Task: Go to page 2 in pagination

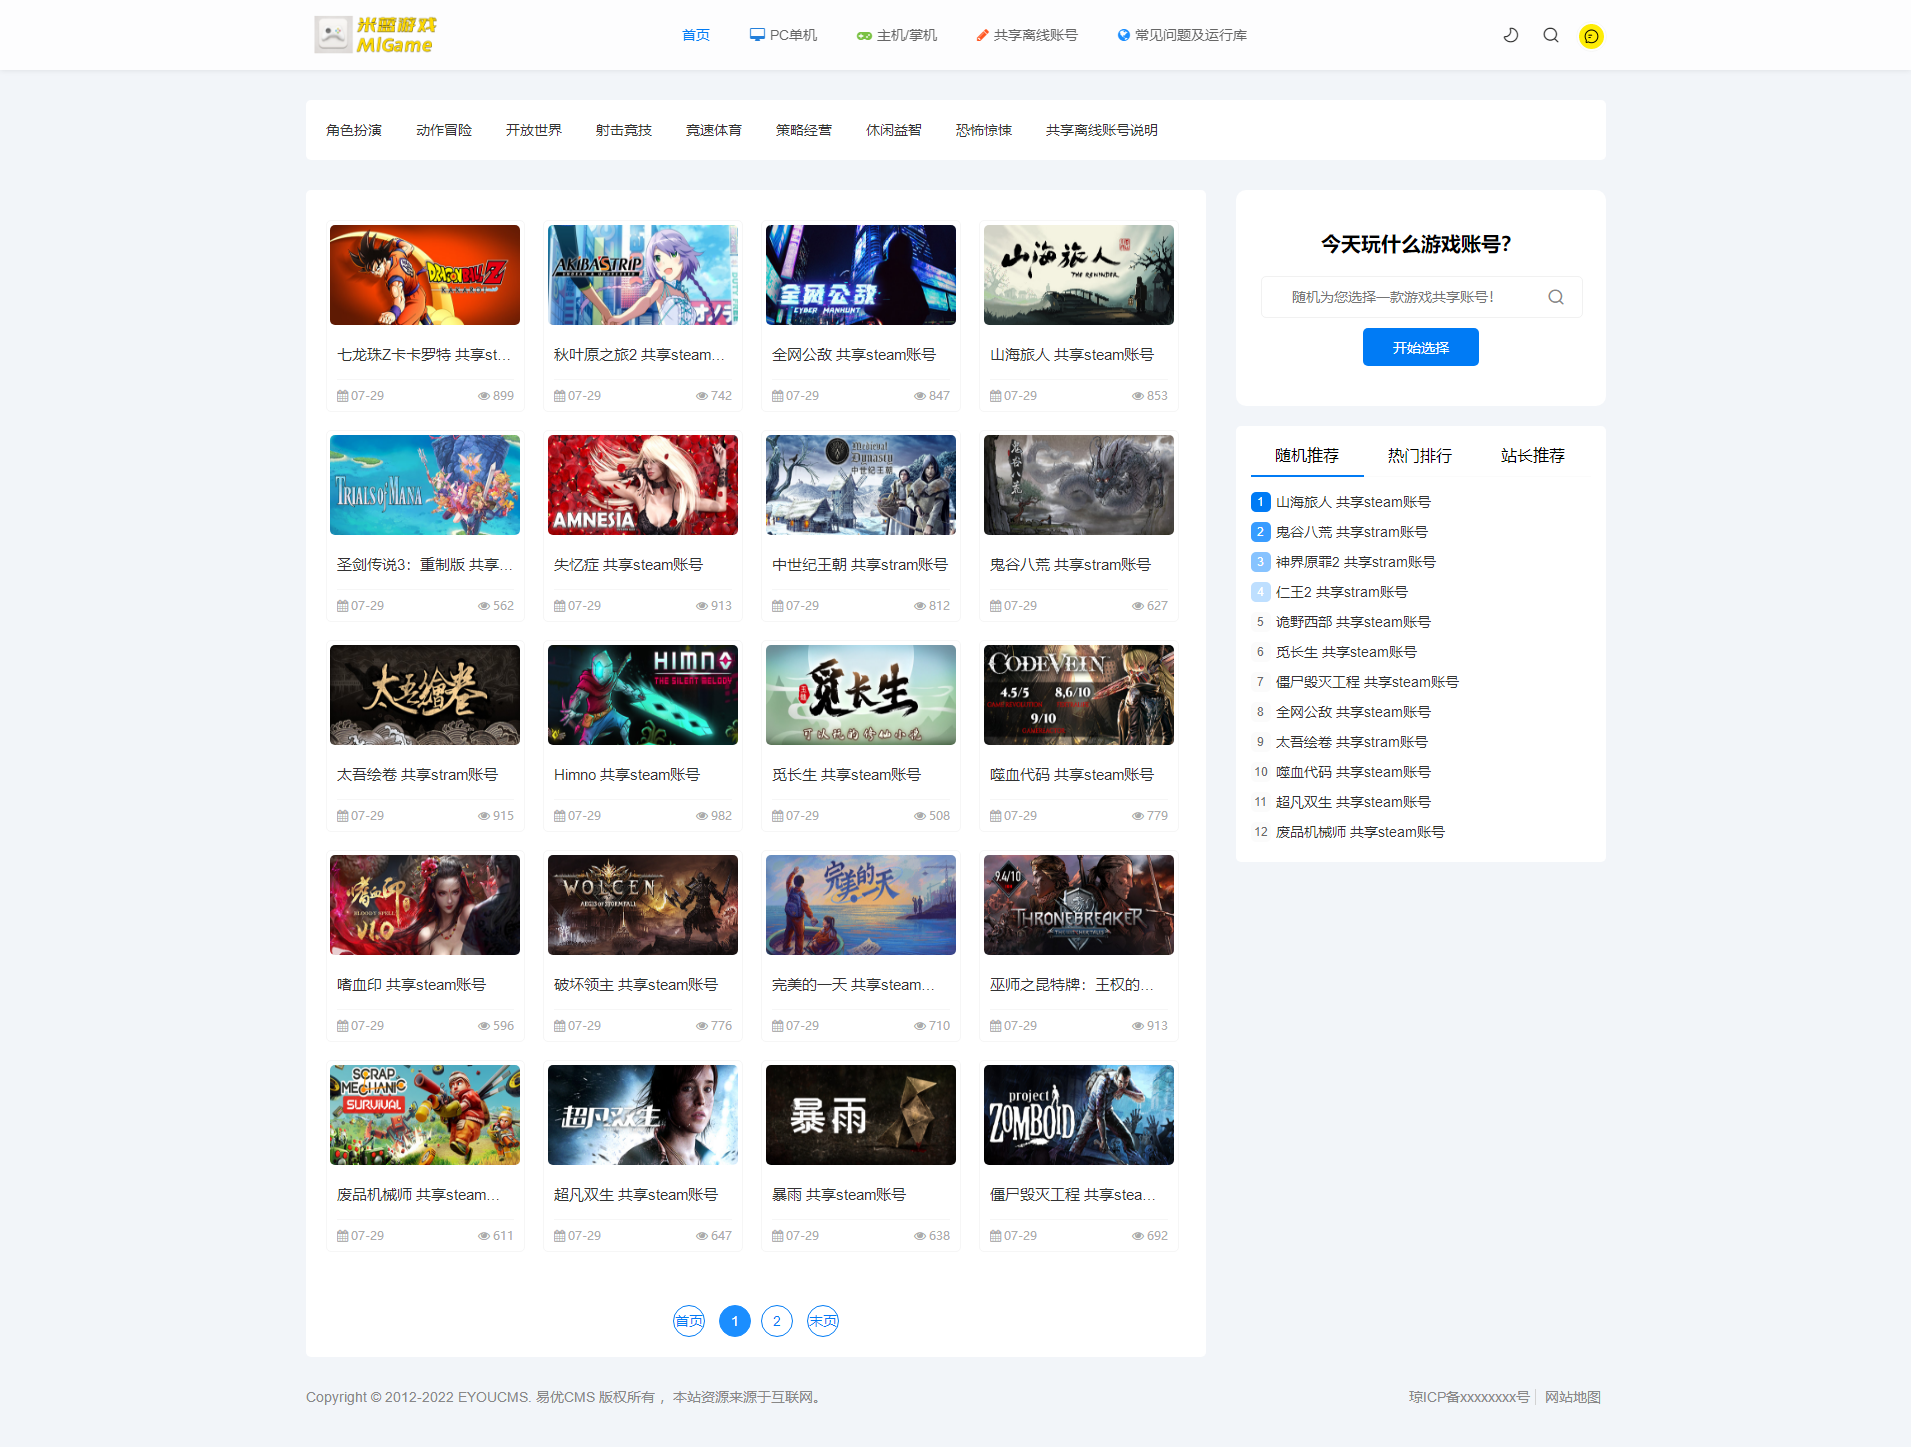Action: (x=777, y=1321)
